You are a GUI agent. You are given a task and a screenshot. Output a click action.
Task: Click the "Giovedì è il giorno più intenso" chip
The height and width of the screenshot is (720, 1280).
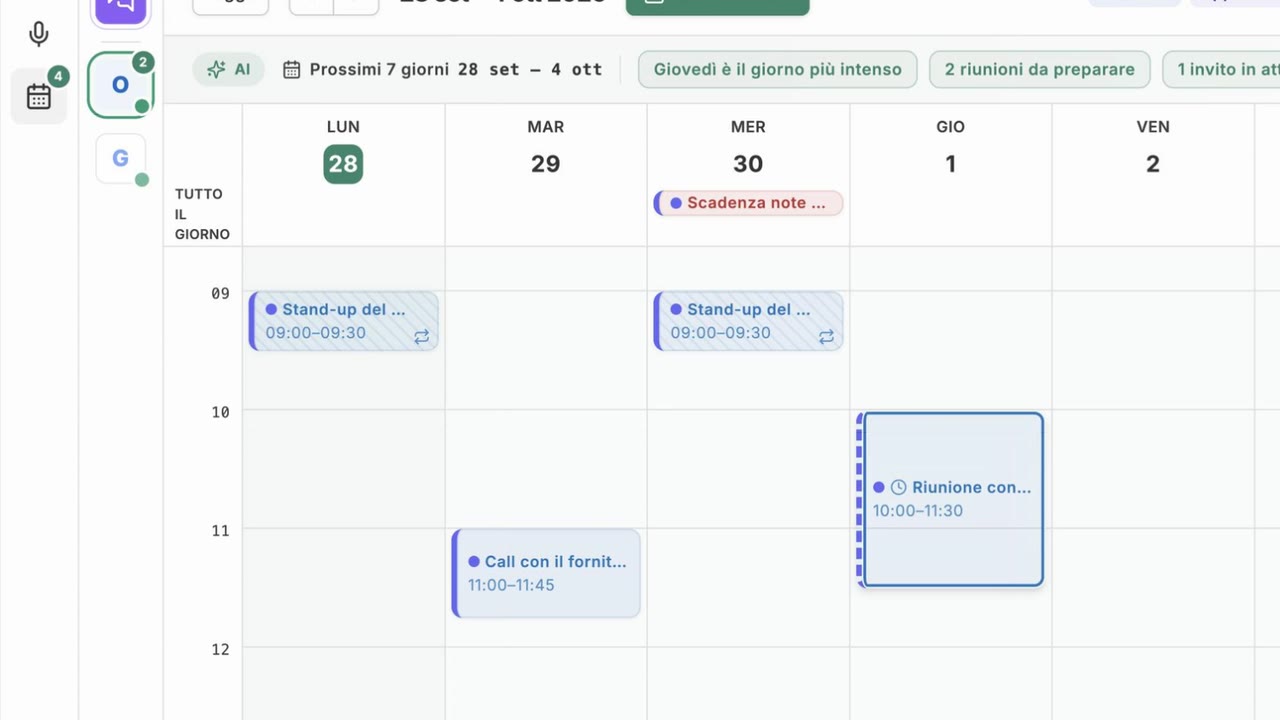click(778, 69)
